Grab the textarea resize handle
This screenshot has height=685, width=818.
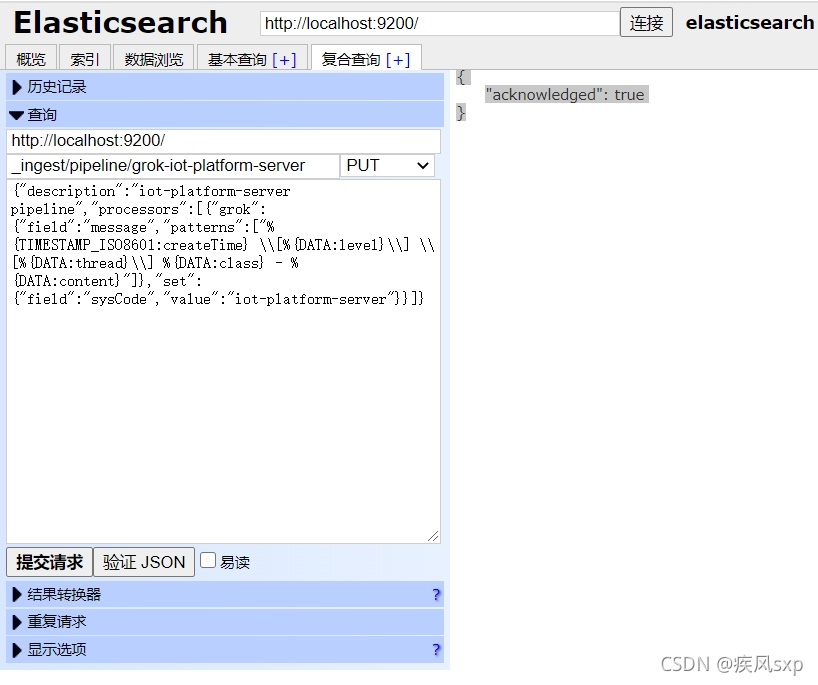point(434,536)
